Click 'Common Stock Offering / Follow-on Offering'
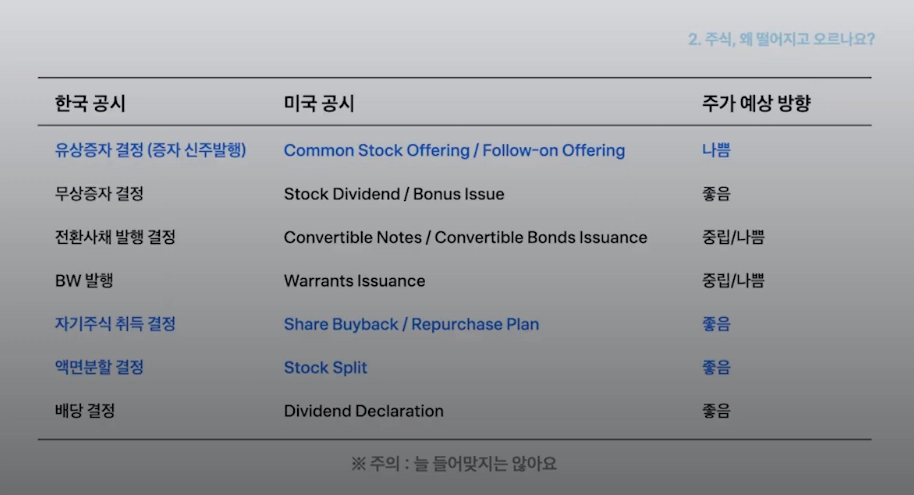Screen dimensions: 914x495 [454, 151]
